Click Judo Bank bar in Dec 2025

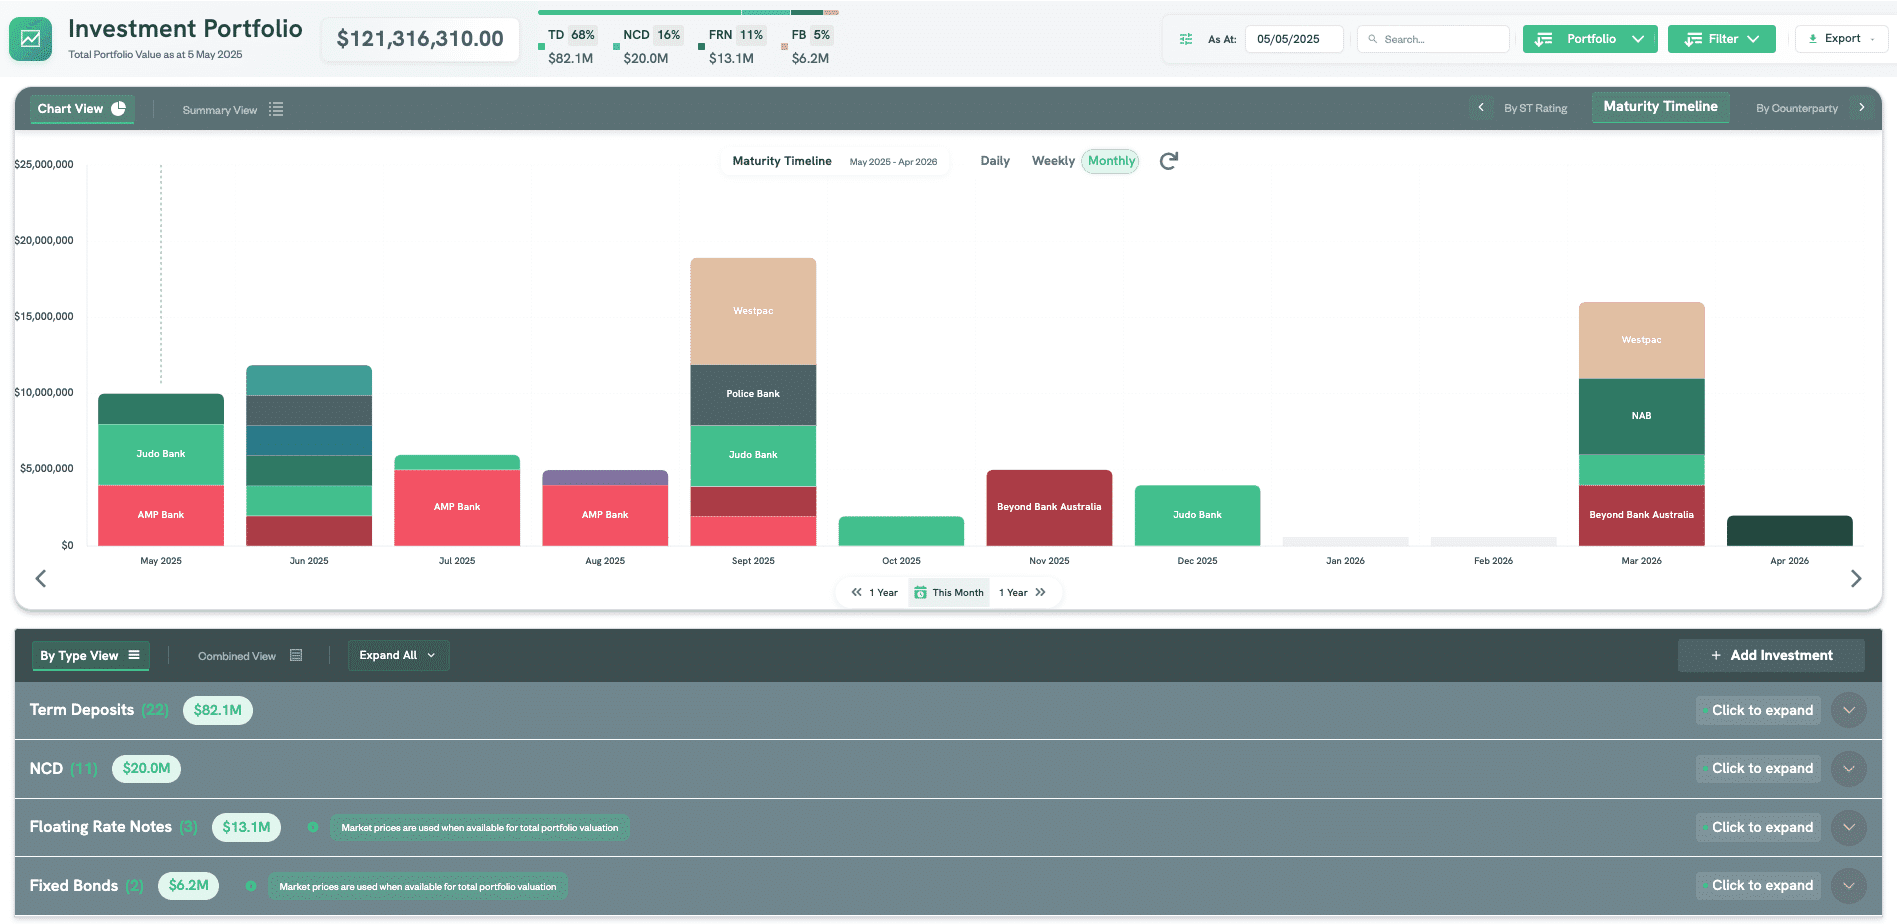[x=1197, y=515]
